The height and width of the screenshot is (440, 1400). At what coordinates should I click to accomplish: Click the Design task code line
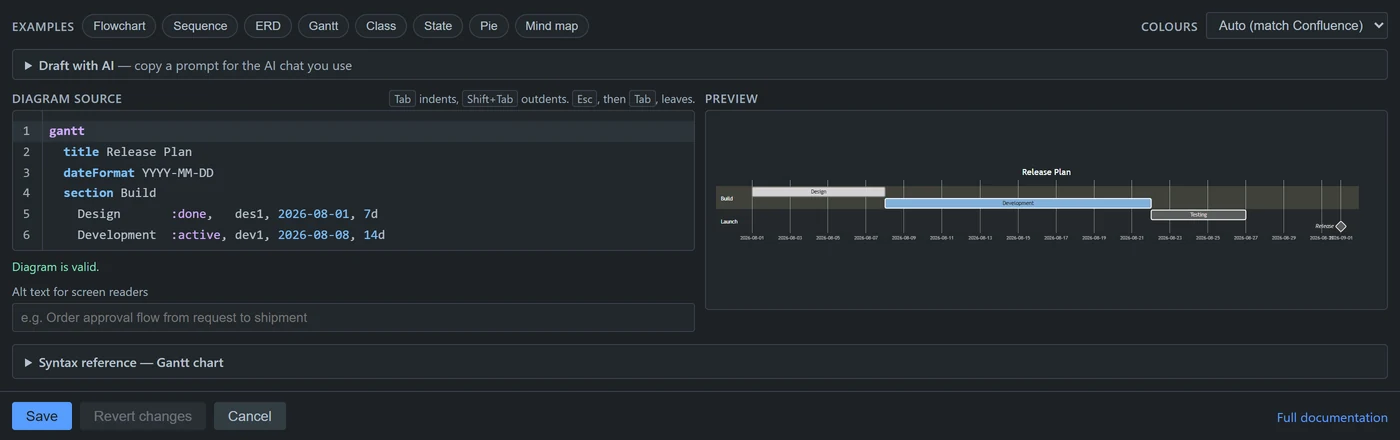click(x=370, y=214)
